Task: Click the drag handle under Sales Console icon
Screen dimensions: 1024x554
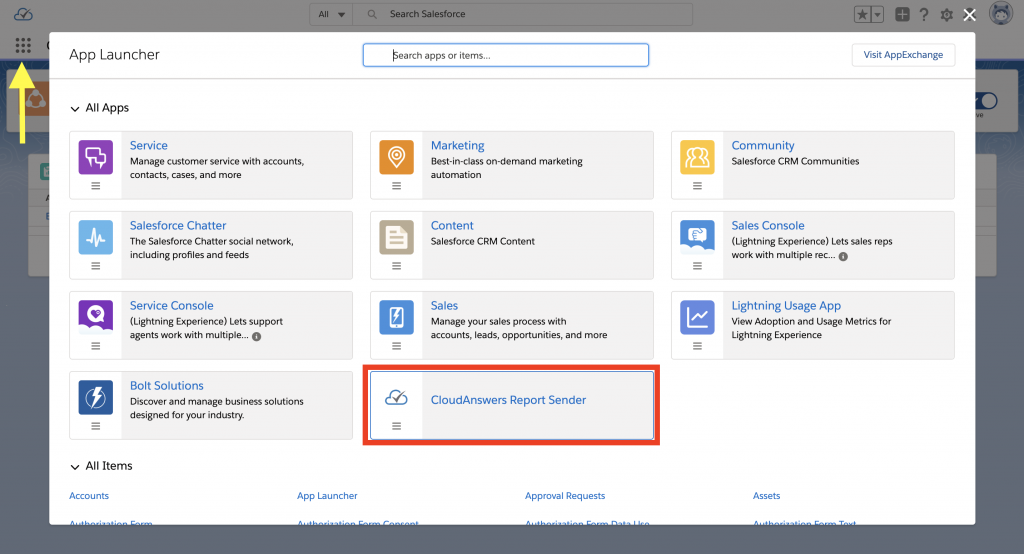Action: [697, 266]
